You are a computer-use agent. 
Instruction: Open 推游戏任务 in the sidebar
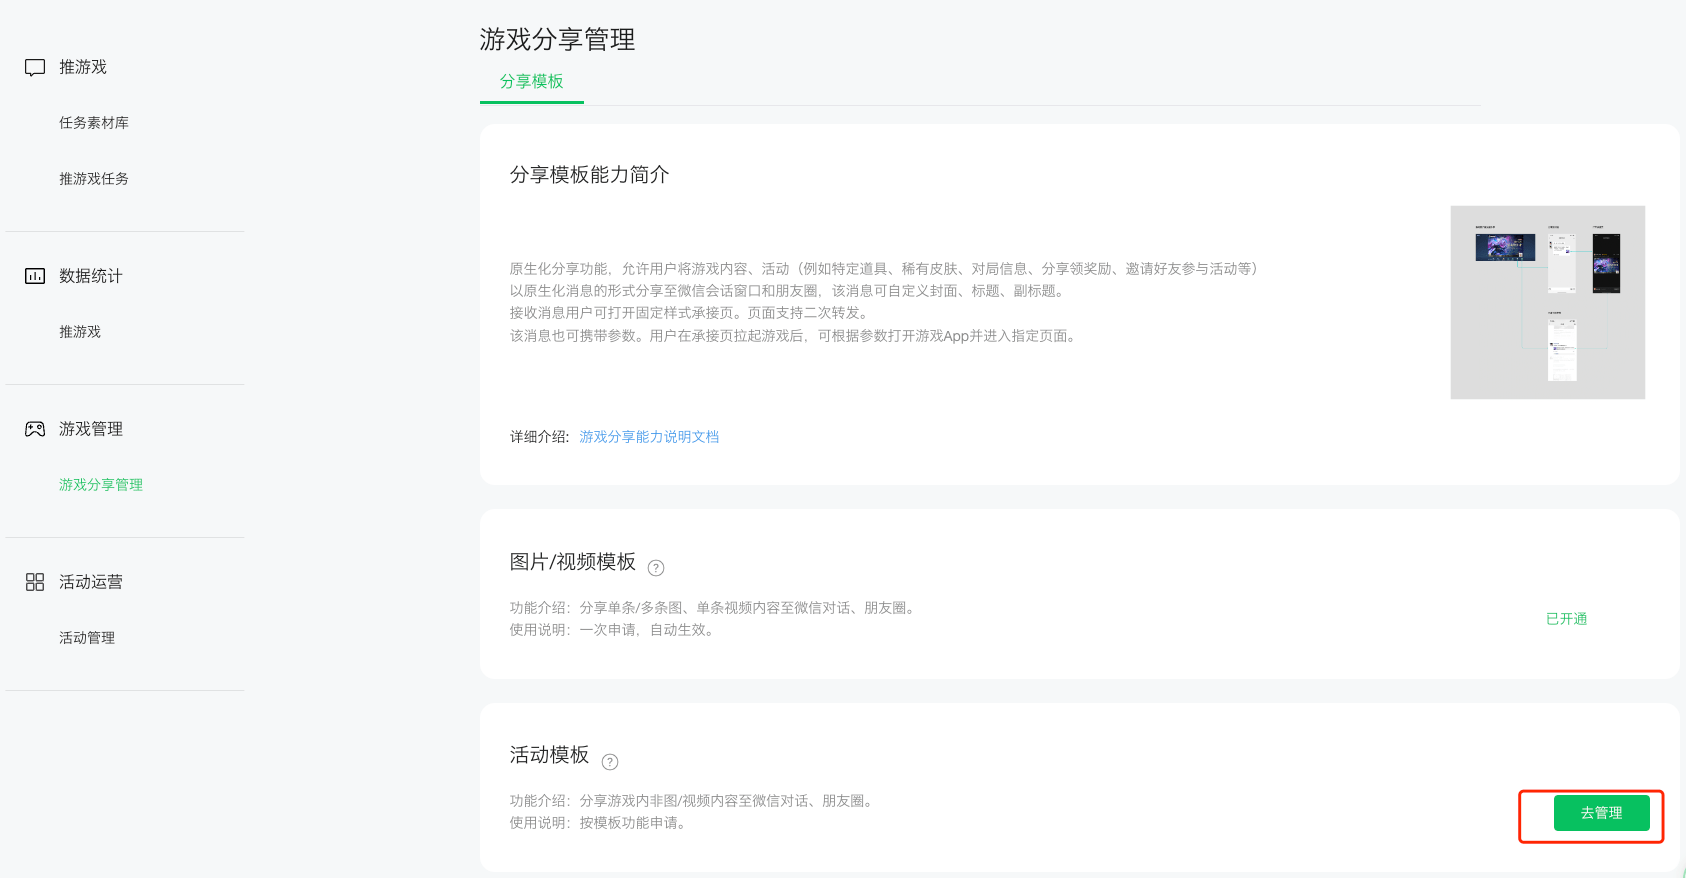[x=94, y=179]
